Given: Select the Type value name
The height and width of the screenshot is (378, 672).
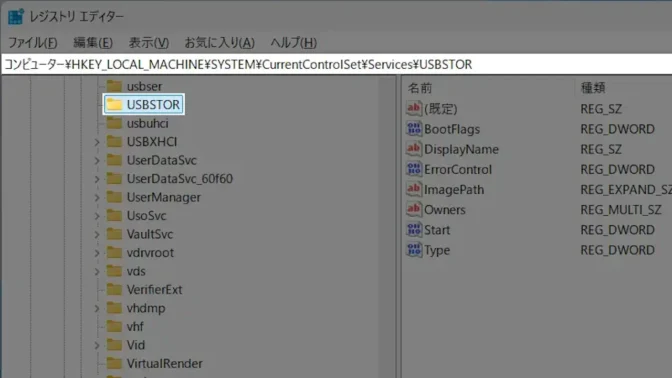Looking at the screenshot, I should click(437, 250).
